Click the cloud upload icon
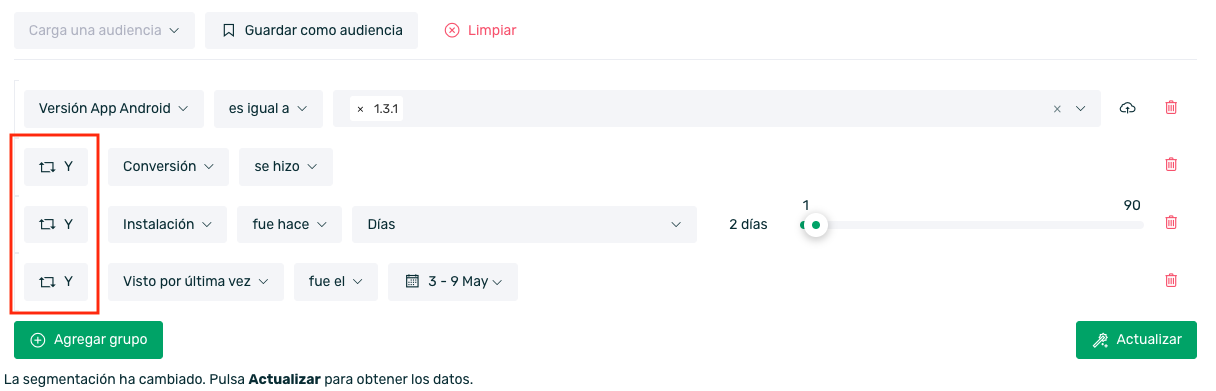 (1128, 108)
